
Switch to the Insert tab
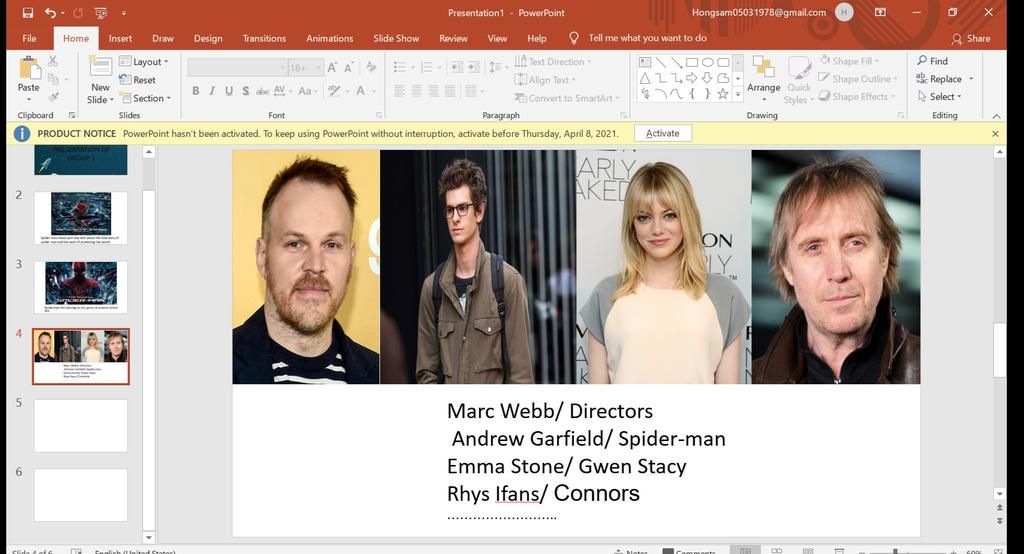pos(120,39)
